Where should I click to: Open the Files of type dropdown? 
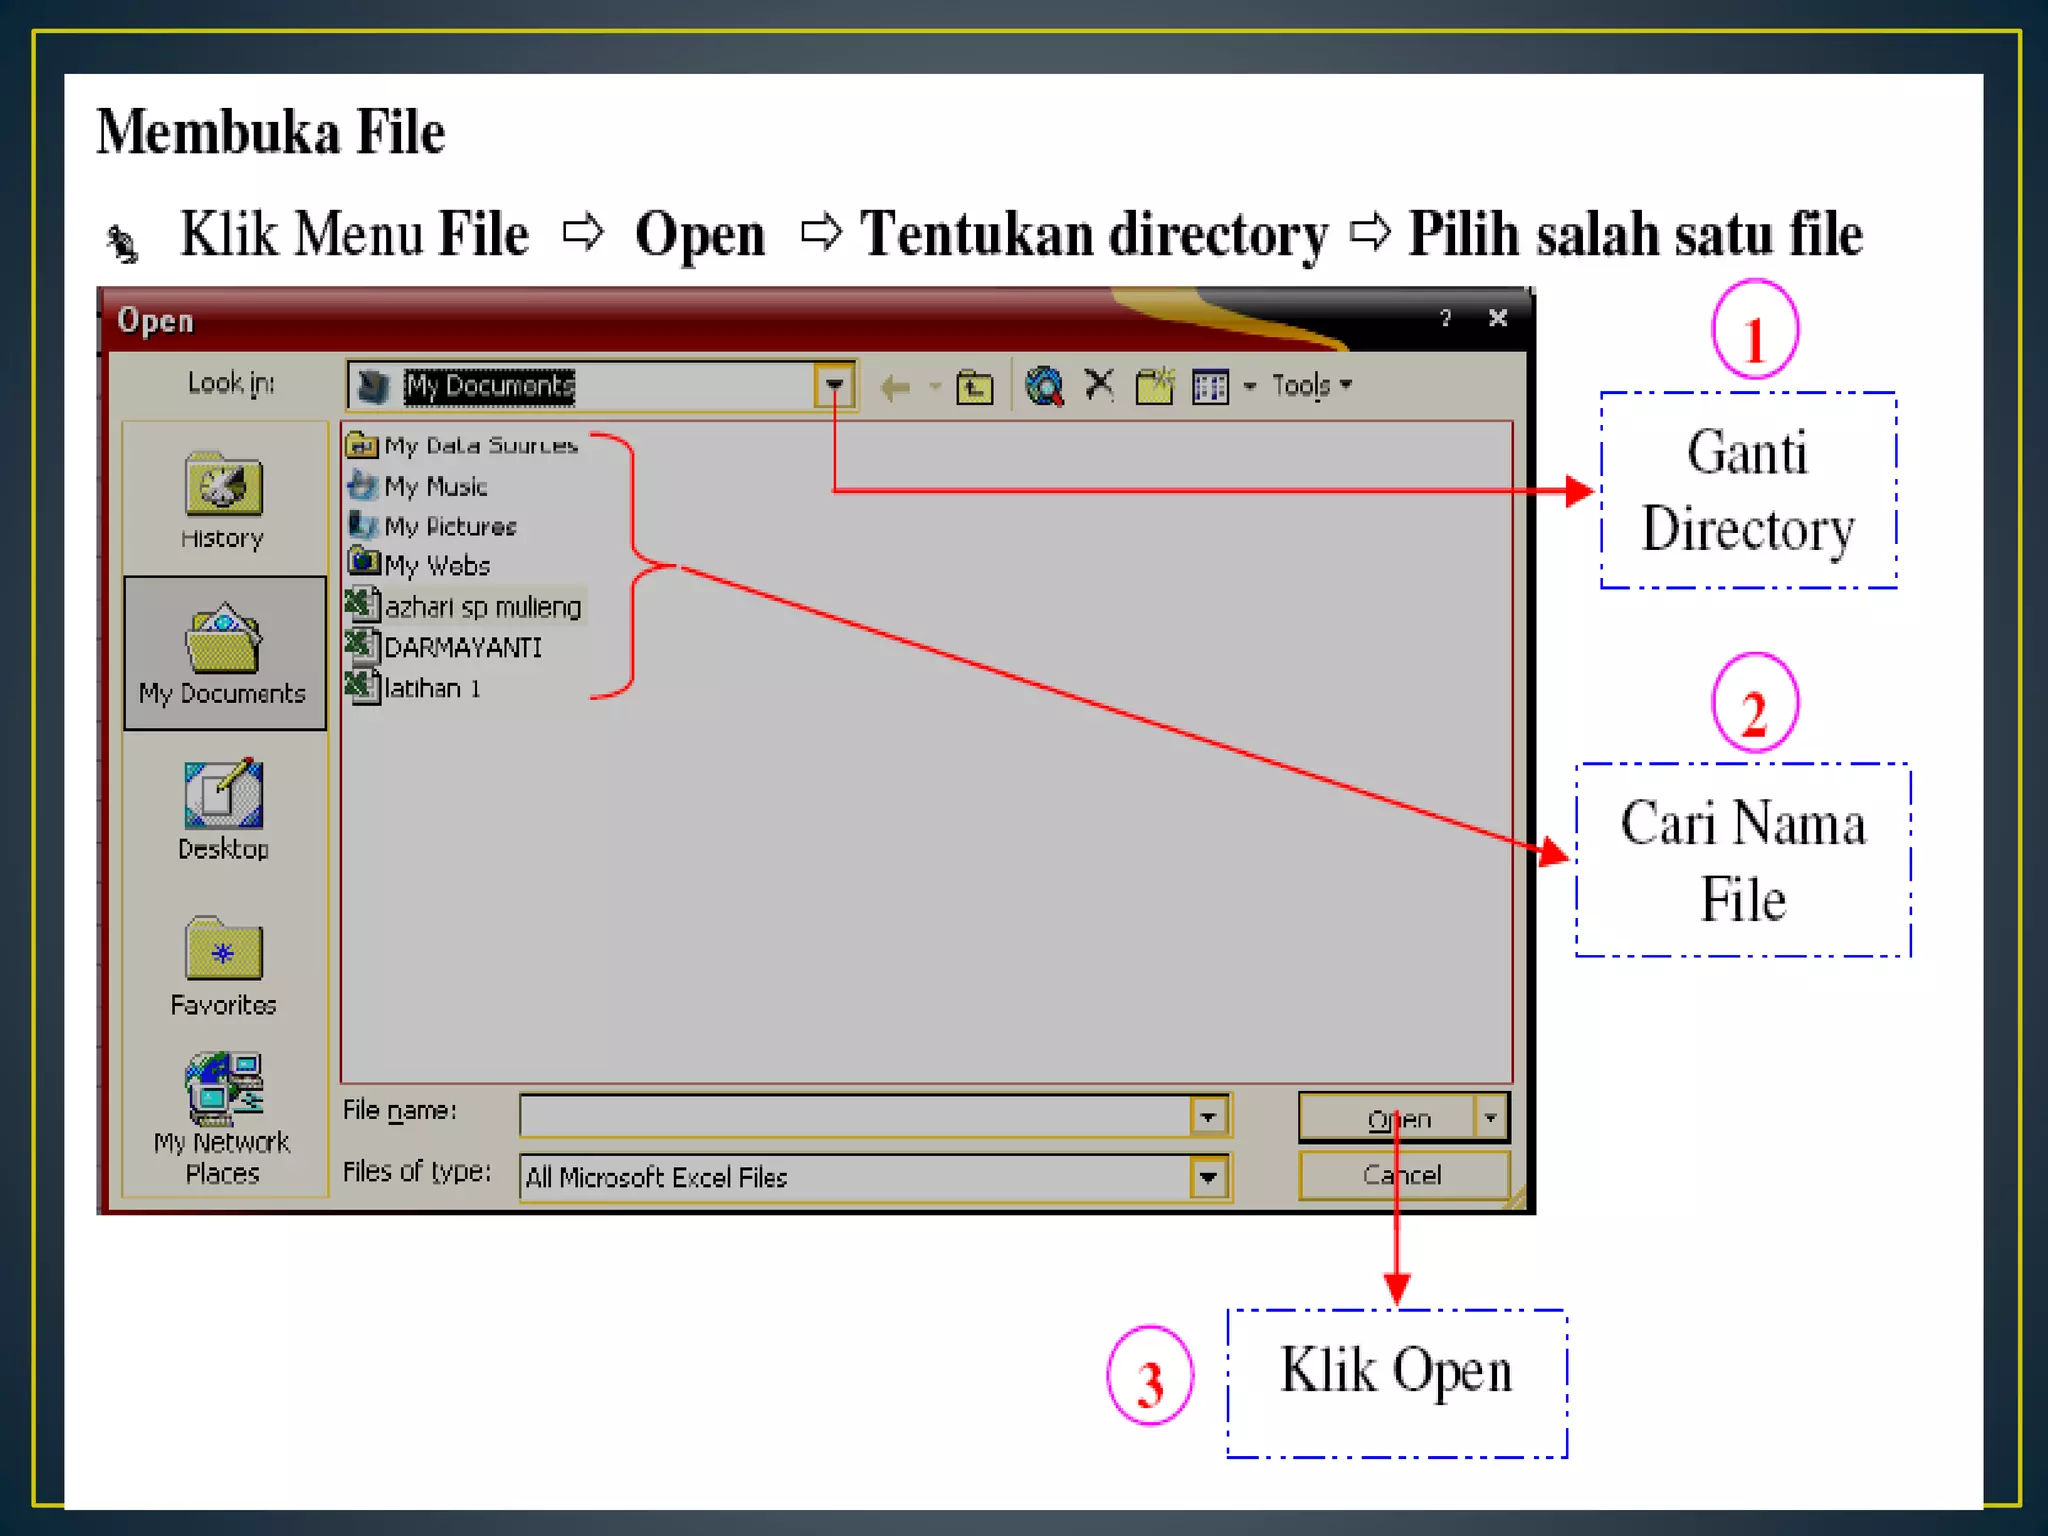click(x=1208, y=1178)
